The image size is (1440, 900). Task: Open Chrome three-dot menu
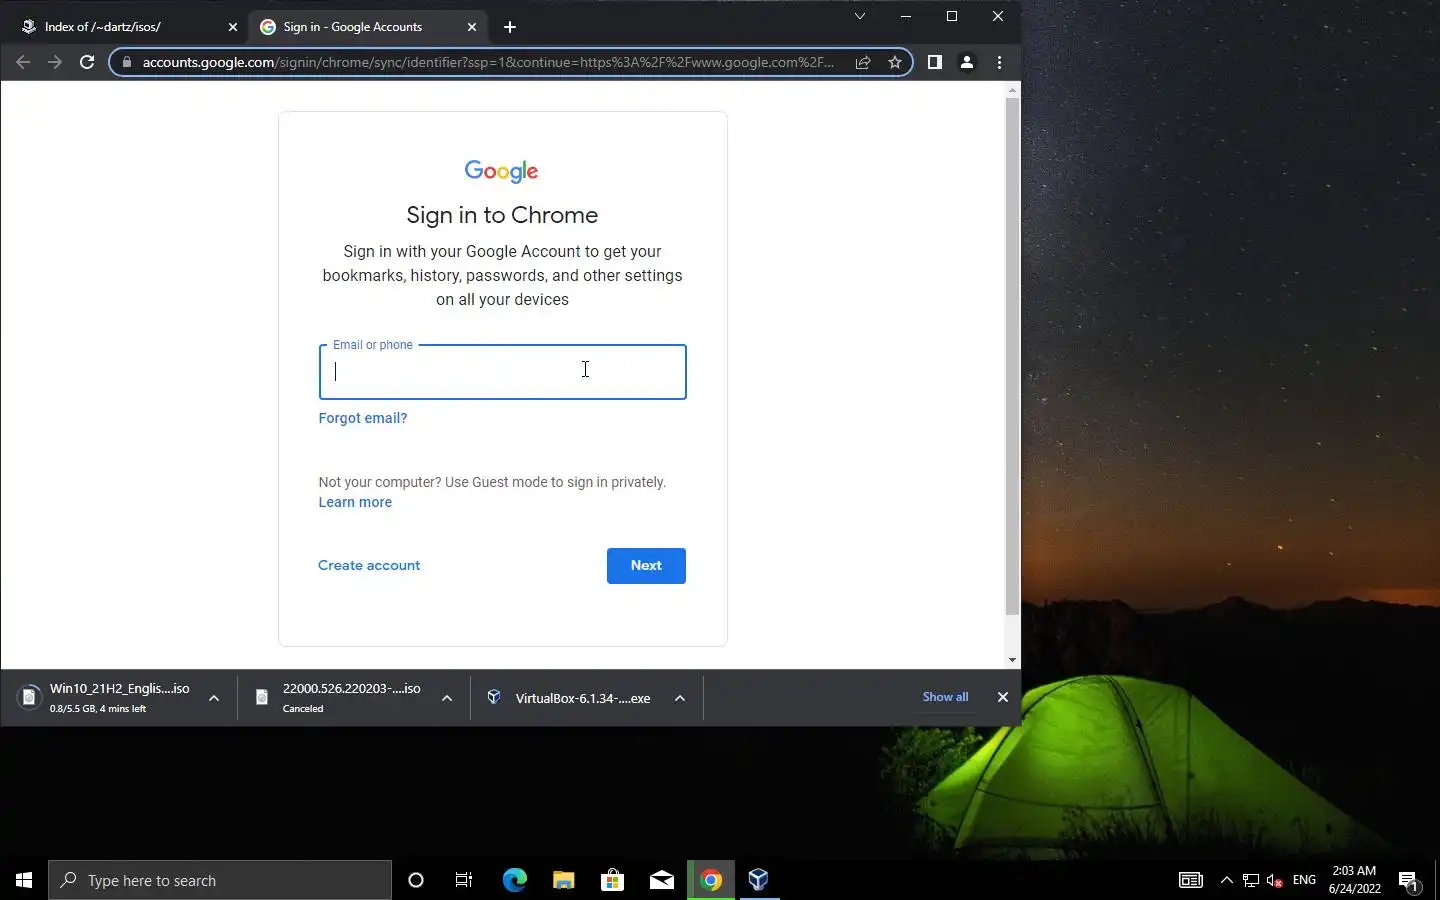pyautogui.click(x=999, y=62)
